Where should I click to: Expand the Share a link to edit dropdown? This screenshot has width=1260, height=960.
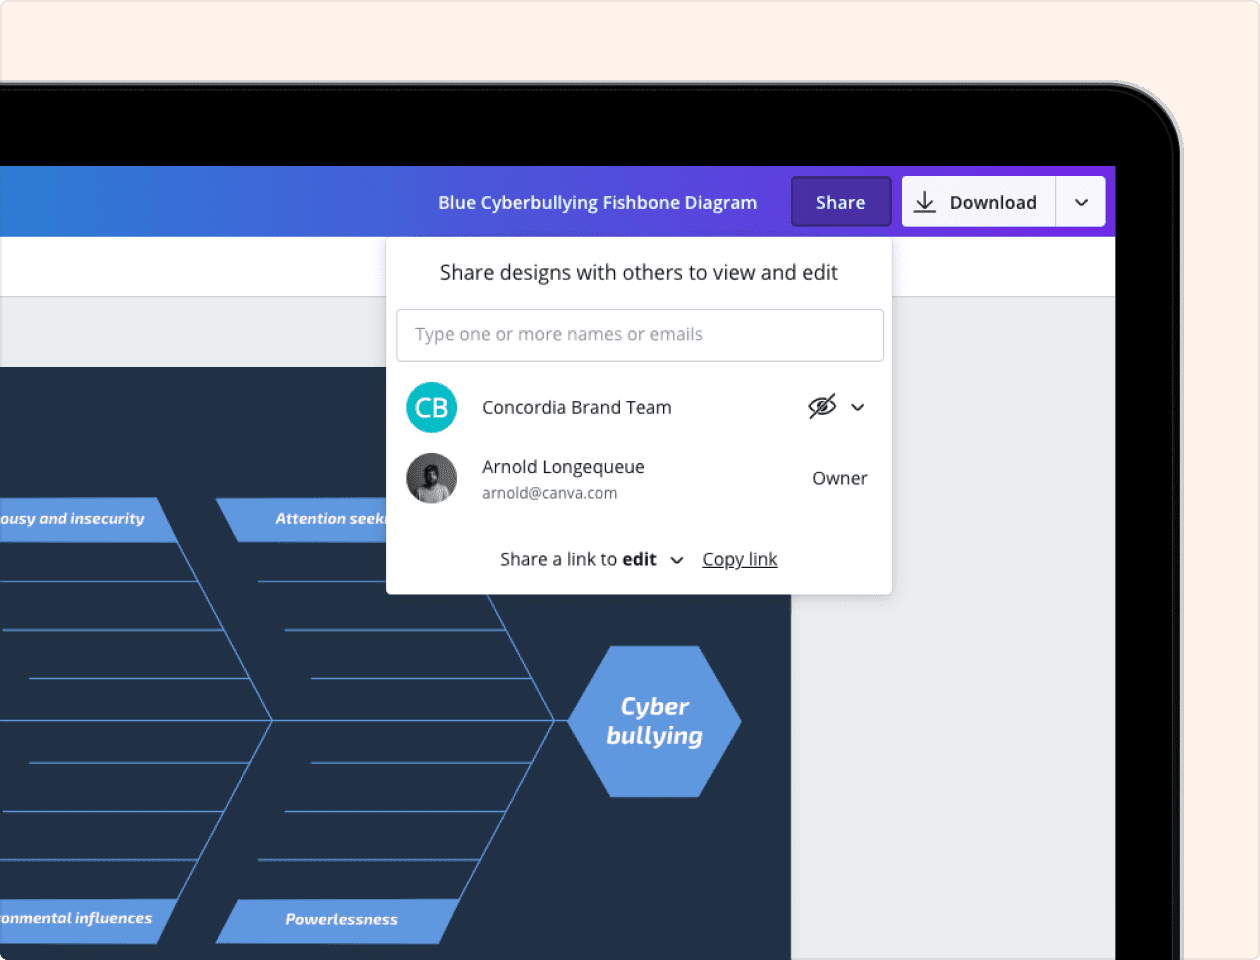click(677, 560)
